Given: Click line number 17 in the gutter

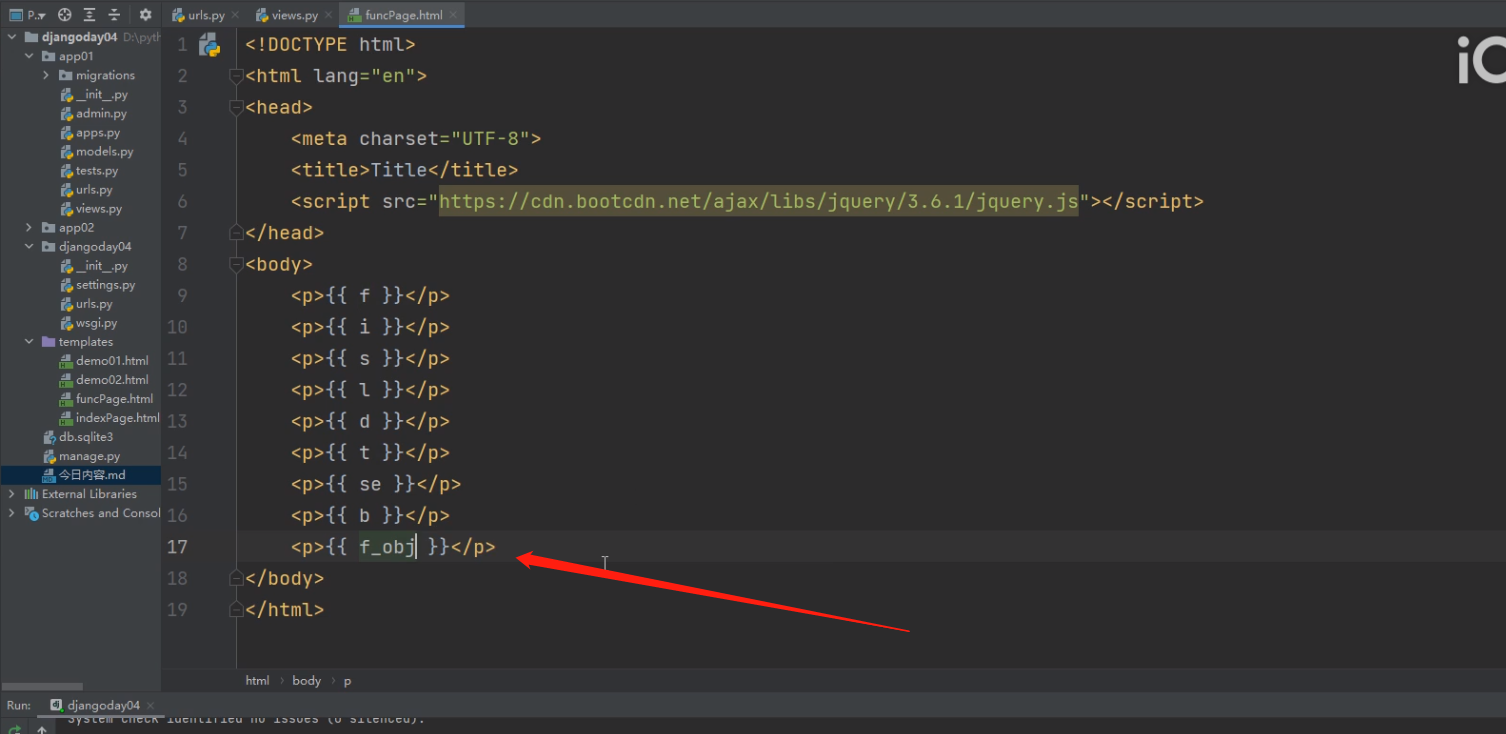Looking at the screenshot, I should click(177, 547).
